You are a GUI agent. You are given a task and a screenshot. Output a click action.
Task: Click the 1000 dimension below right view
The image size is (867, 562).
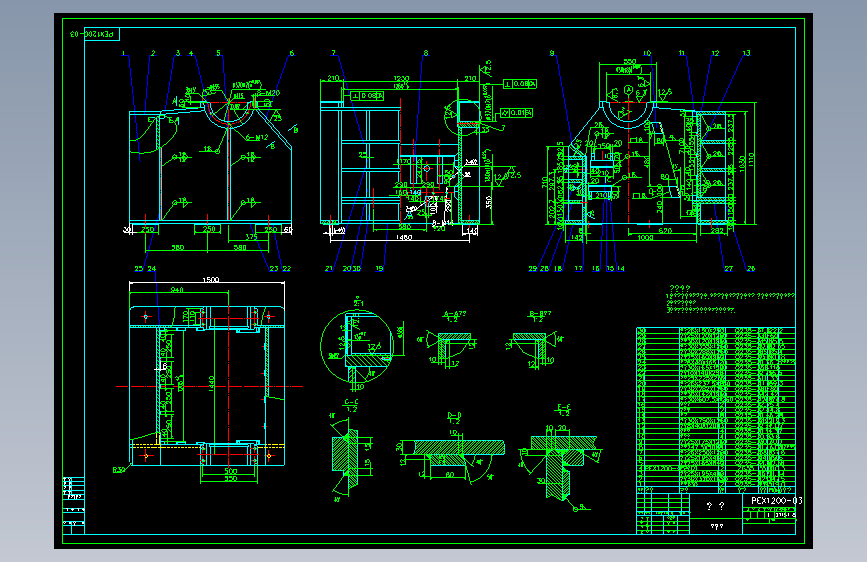coord(645,238)
